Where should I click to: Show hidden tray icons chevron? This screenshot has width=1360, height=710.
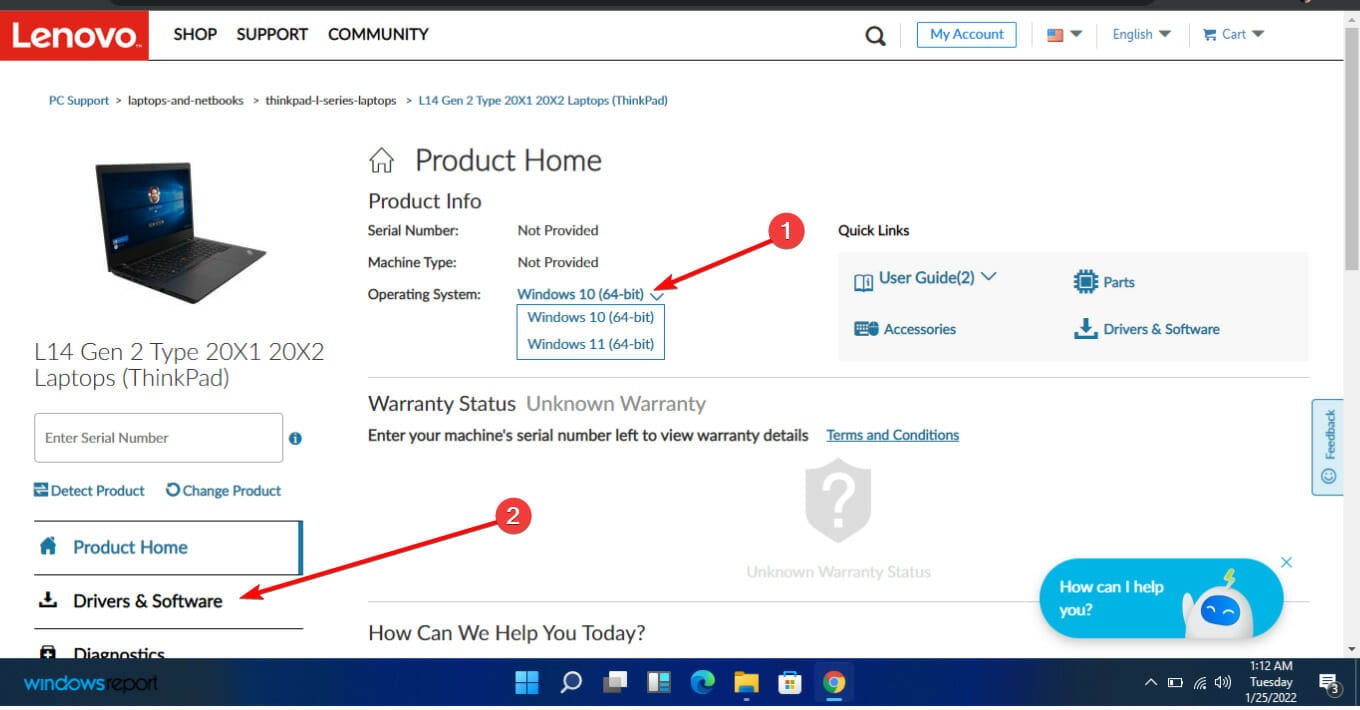[x=1150, y=683]
